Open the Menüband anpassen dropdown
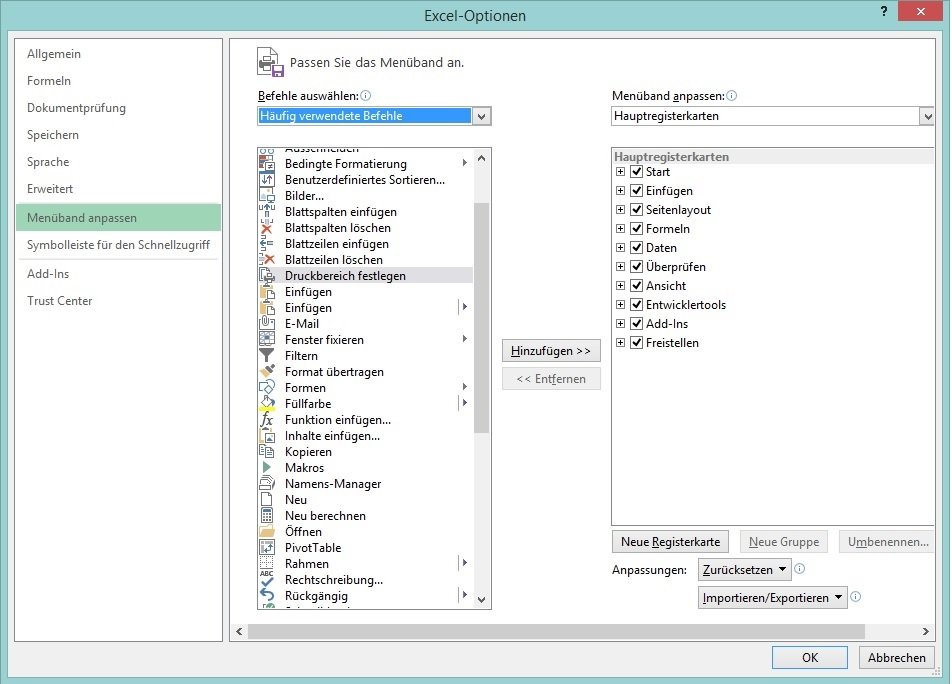Image resolution: width=952 pixels, height=684 pixels. pyautogui.click(x=926, y=116)
